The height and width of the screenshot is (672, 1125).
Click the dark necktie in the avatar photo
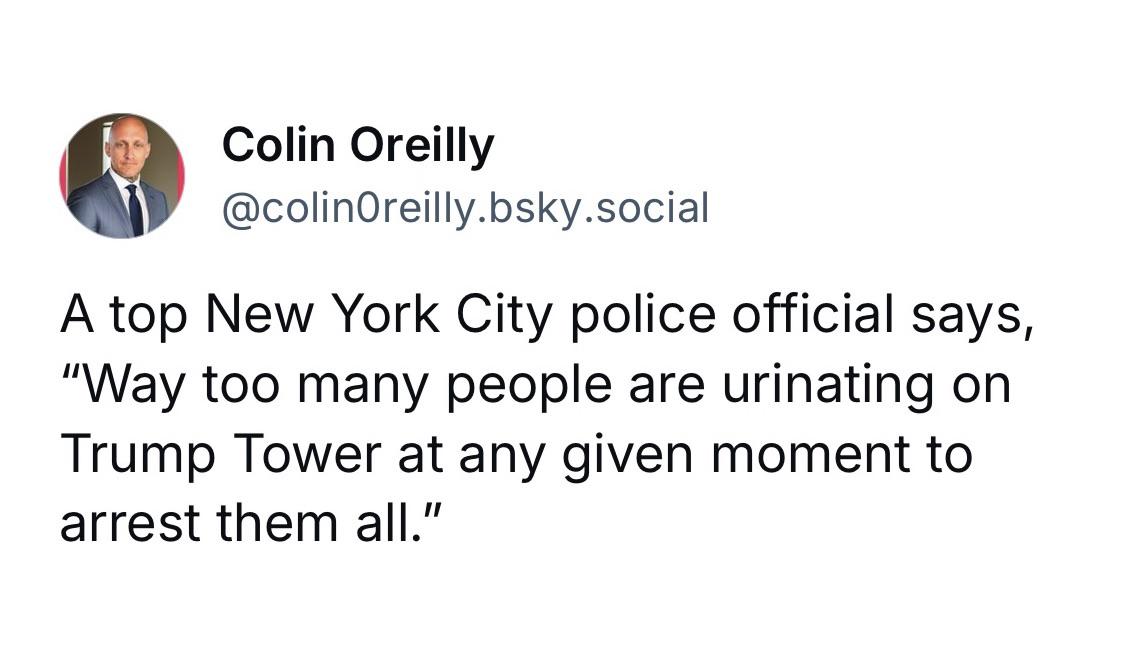[134, 209]
